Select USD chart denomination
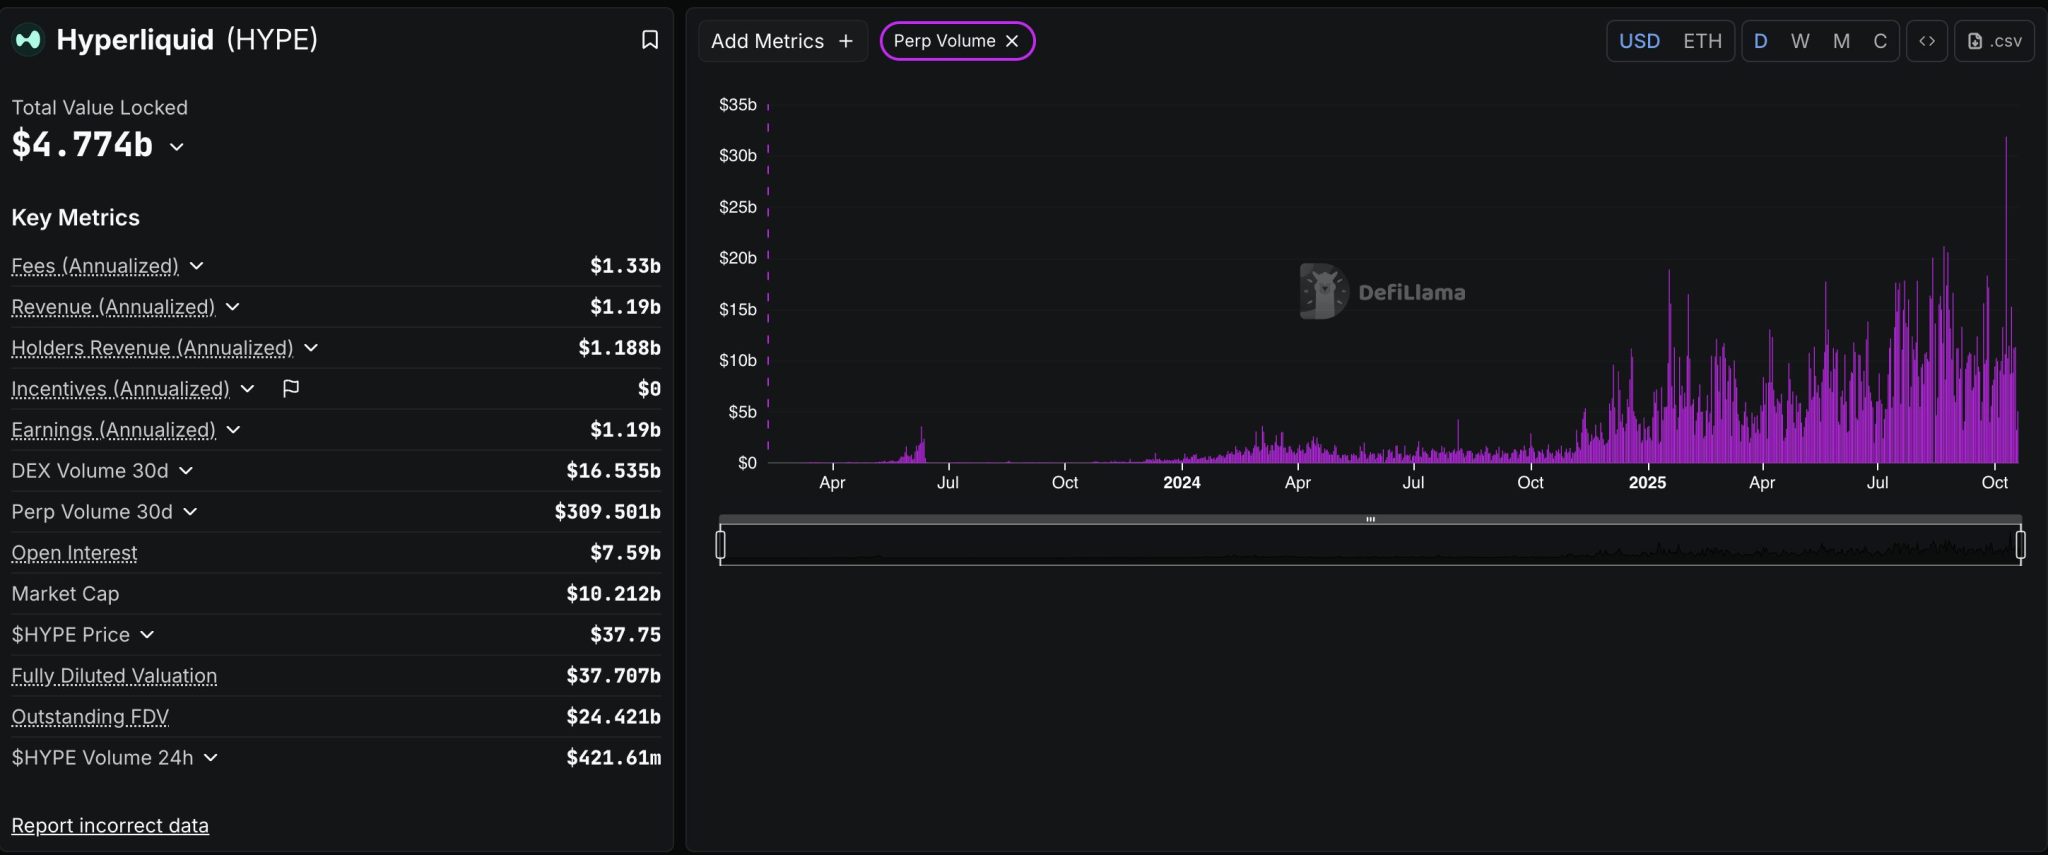Viewport: 2048px width, 855px height. click(1639, 41)
